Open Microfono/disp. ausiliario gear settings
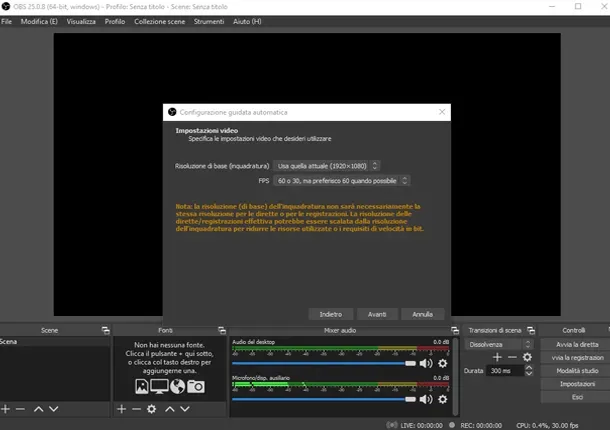Screen dimensions: 610x430 coord(442,399)
